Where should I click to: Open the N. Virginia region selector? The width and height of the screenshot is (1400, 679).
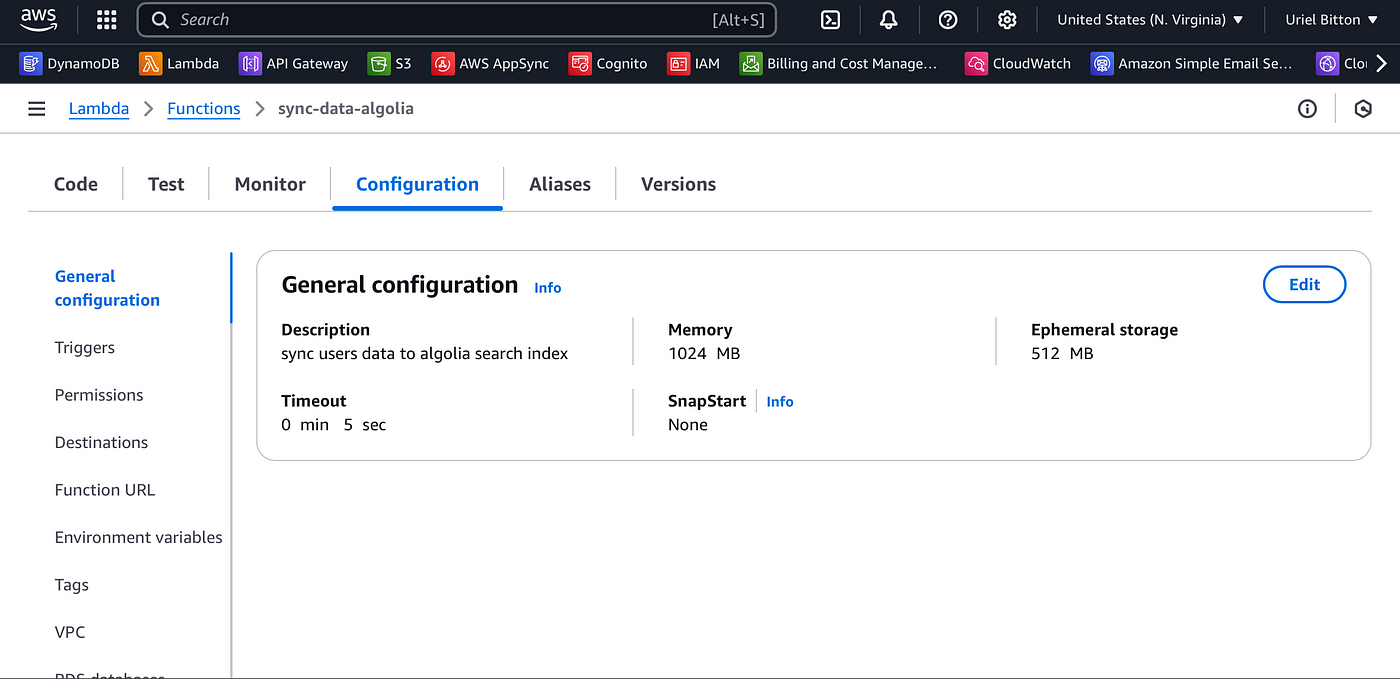click(1148, 19)
